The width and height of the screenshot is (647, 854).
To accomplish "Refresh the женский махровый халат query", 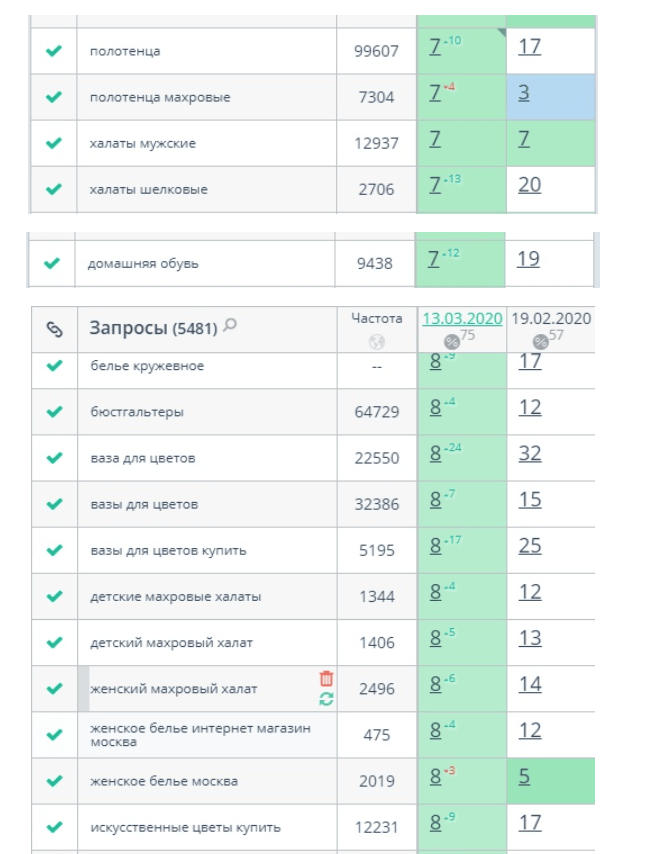I will coord(326,699).
